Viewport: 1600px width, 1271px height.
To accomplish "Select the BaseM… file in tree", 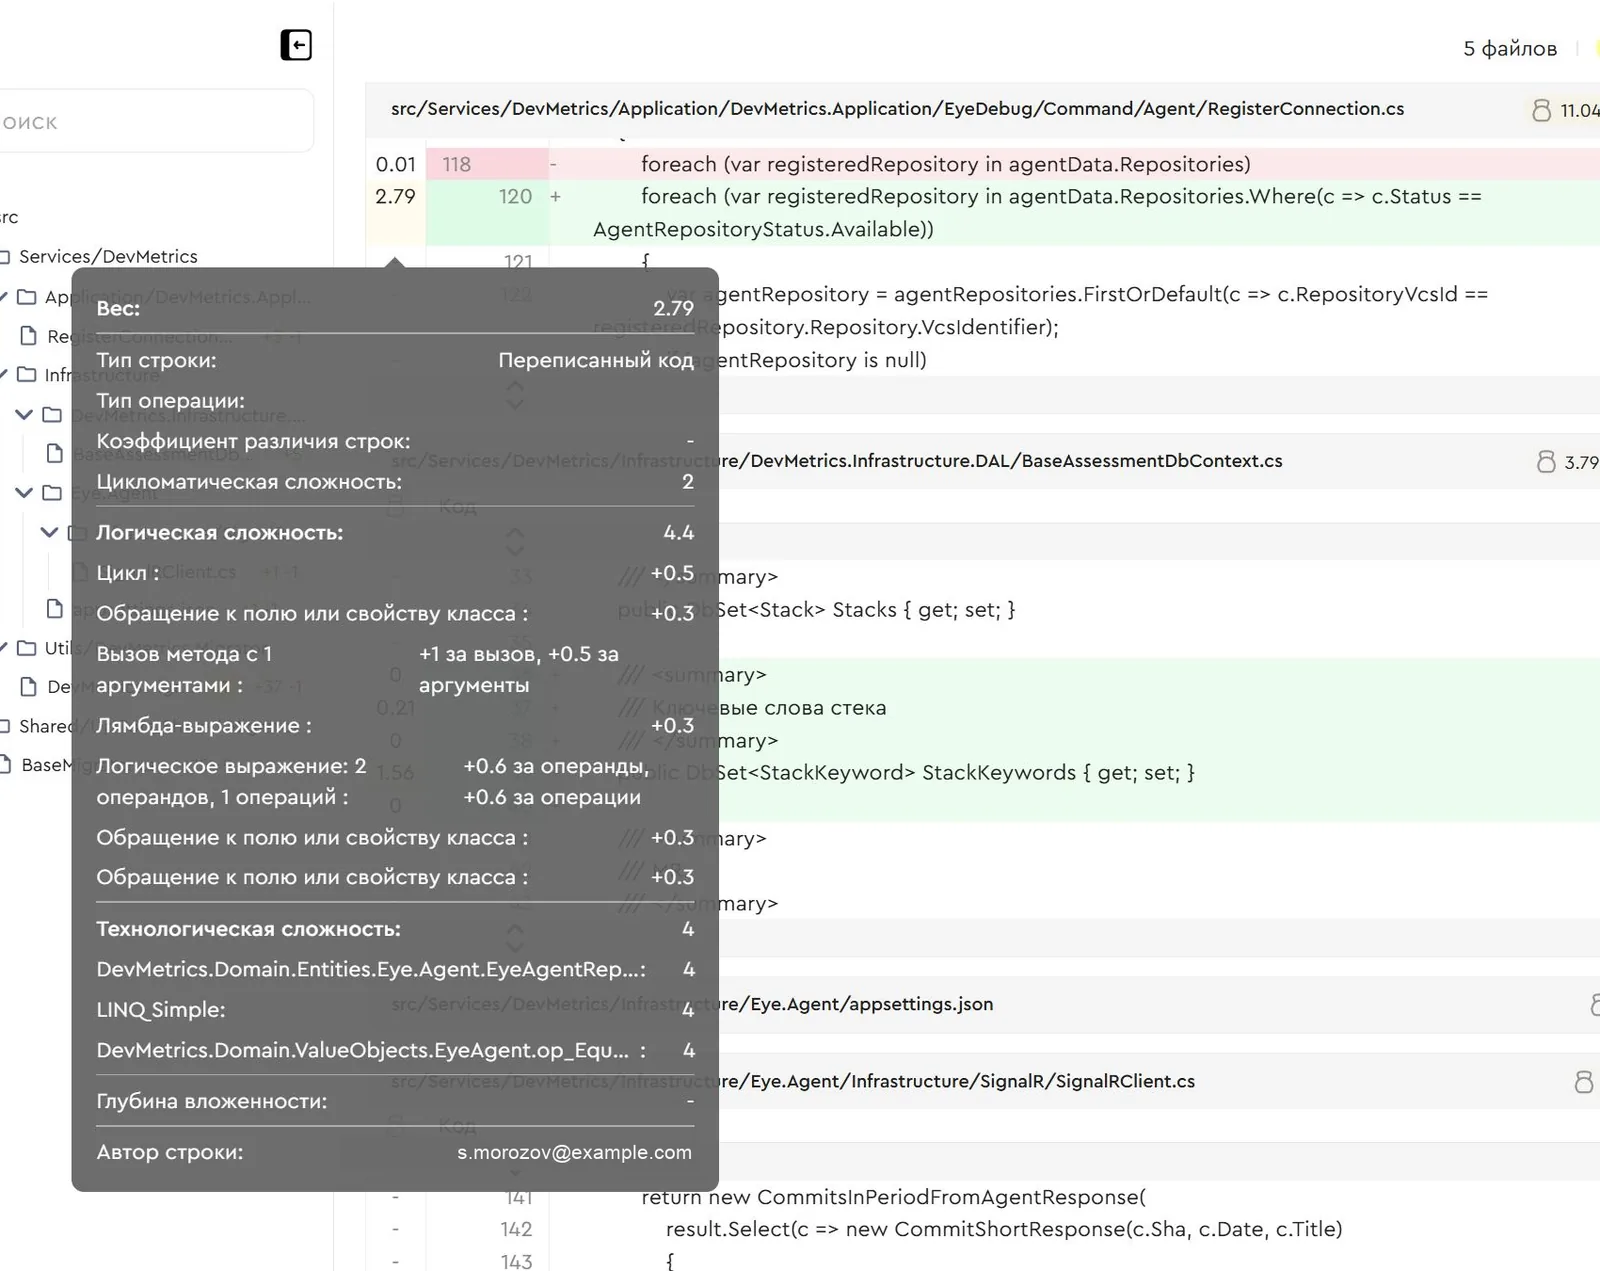I will [46, 765].
